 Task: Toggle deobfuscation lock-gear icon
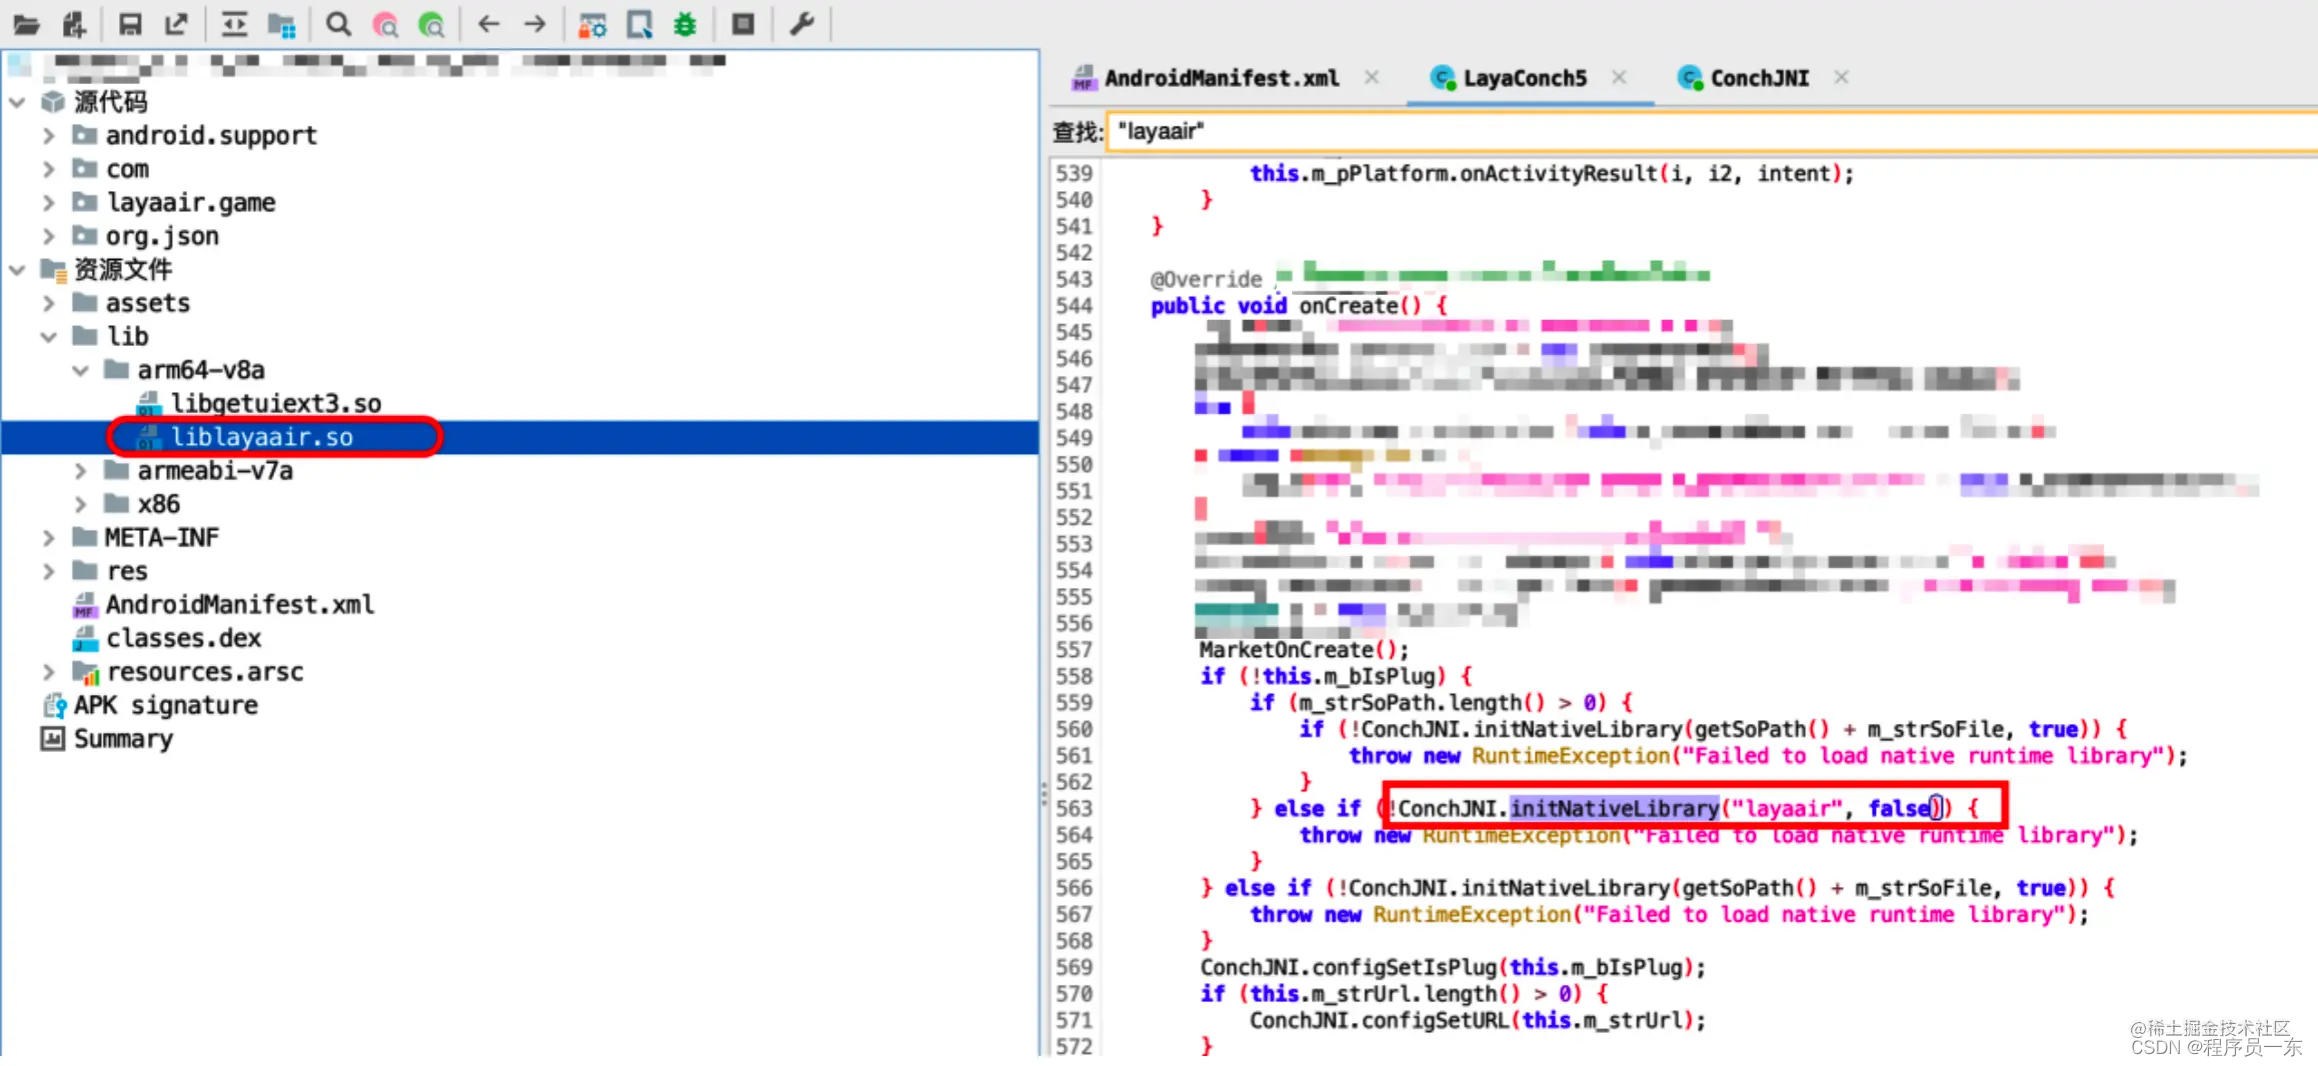(592, 24)
